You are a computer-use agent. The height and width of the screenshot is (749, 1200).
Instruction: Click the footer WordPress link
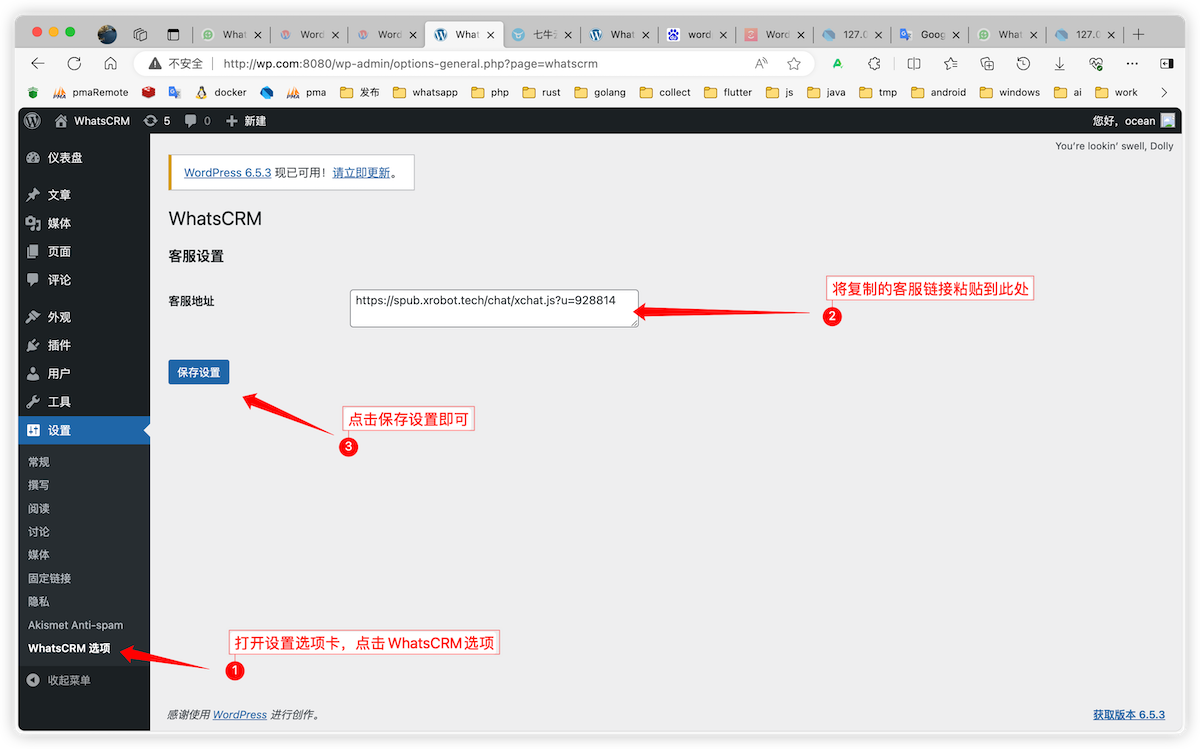(240, 715)
